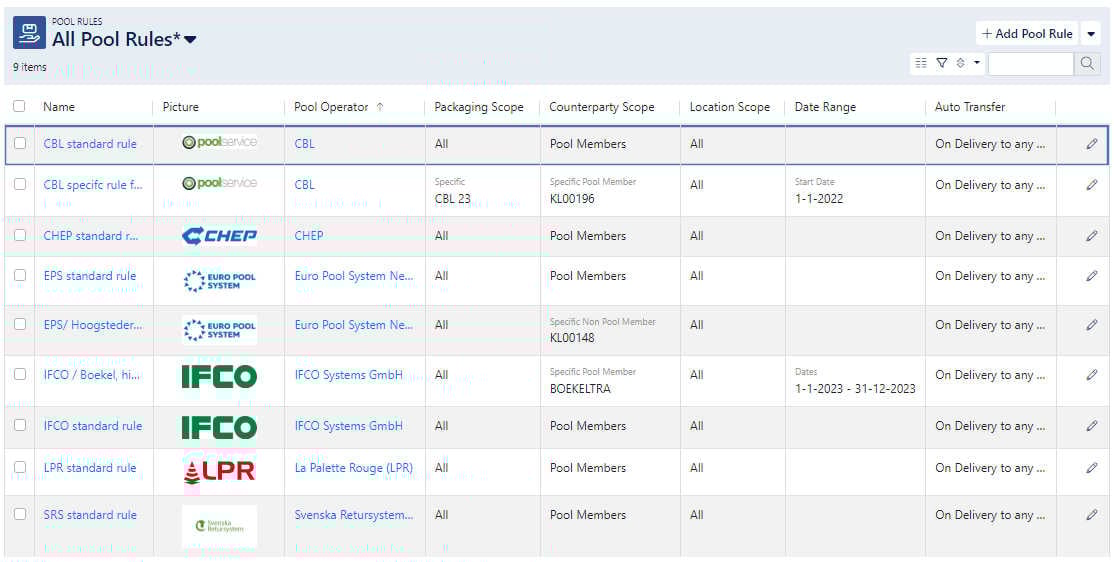Check the CBL standard rule row checkbox
1114x562 pixels.
pyautogui.click(x=20, y=144)
